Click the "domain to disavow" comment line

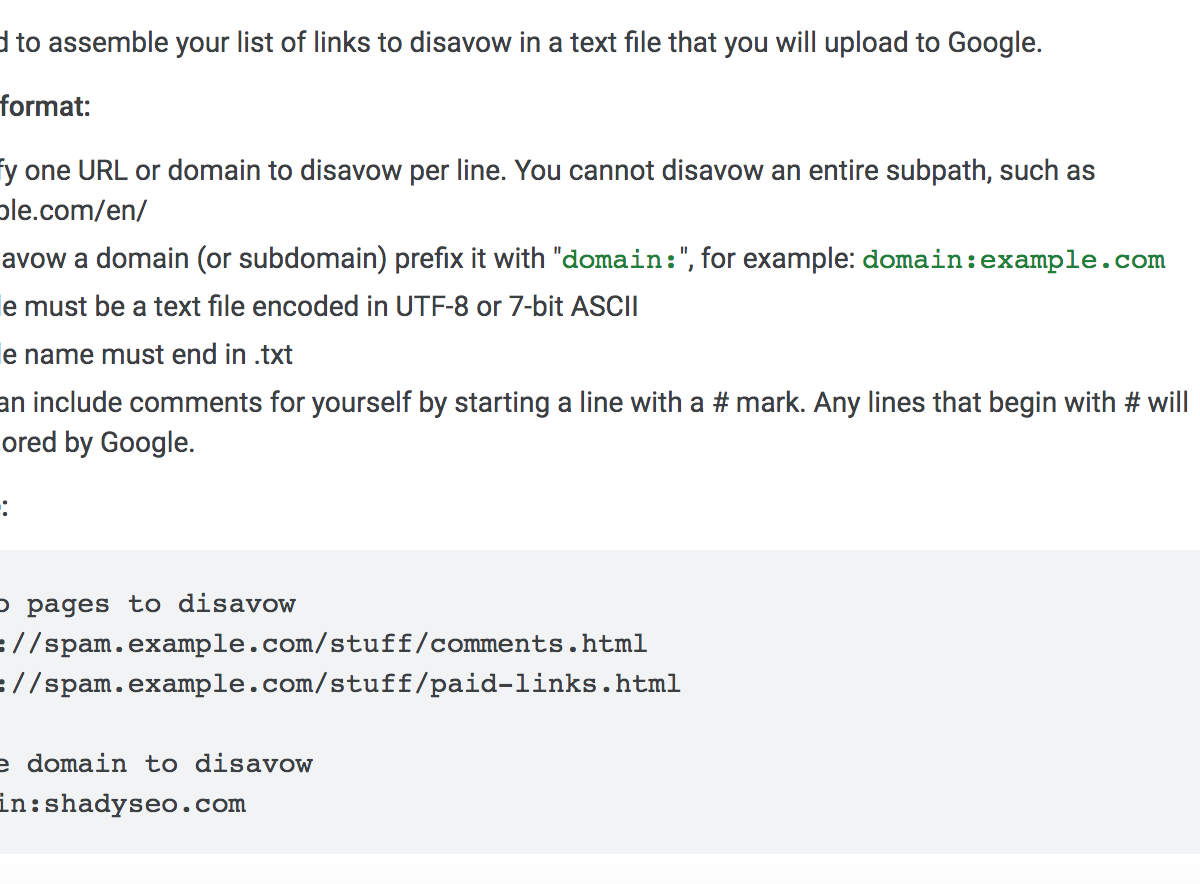pyautogui.click(x=168, y=764)
